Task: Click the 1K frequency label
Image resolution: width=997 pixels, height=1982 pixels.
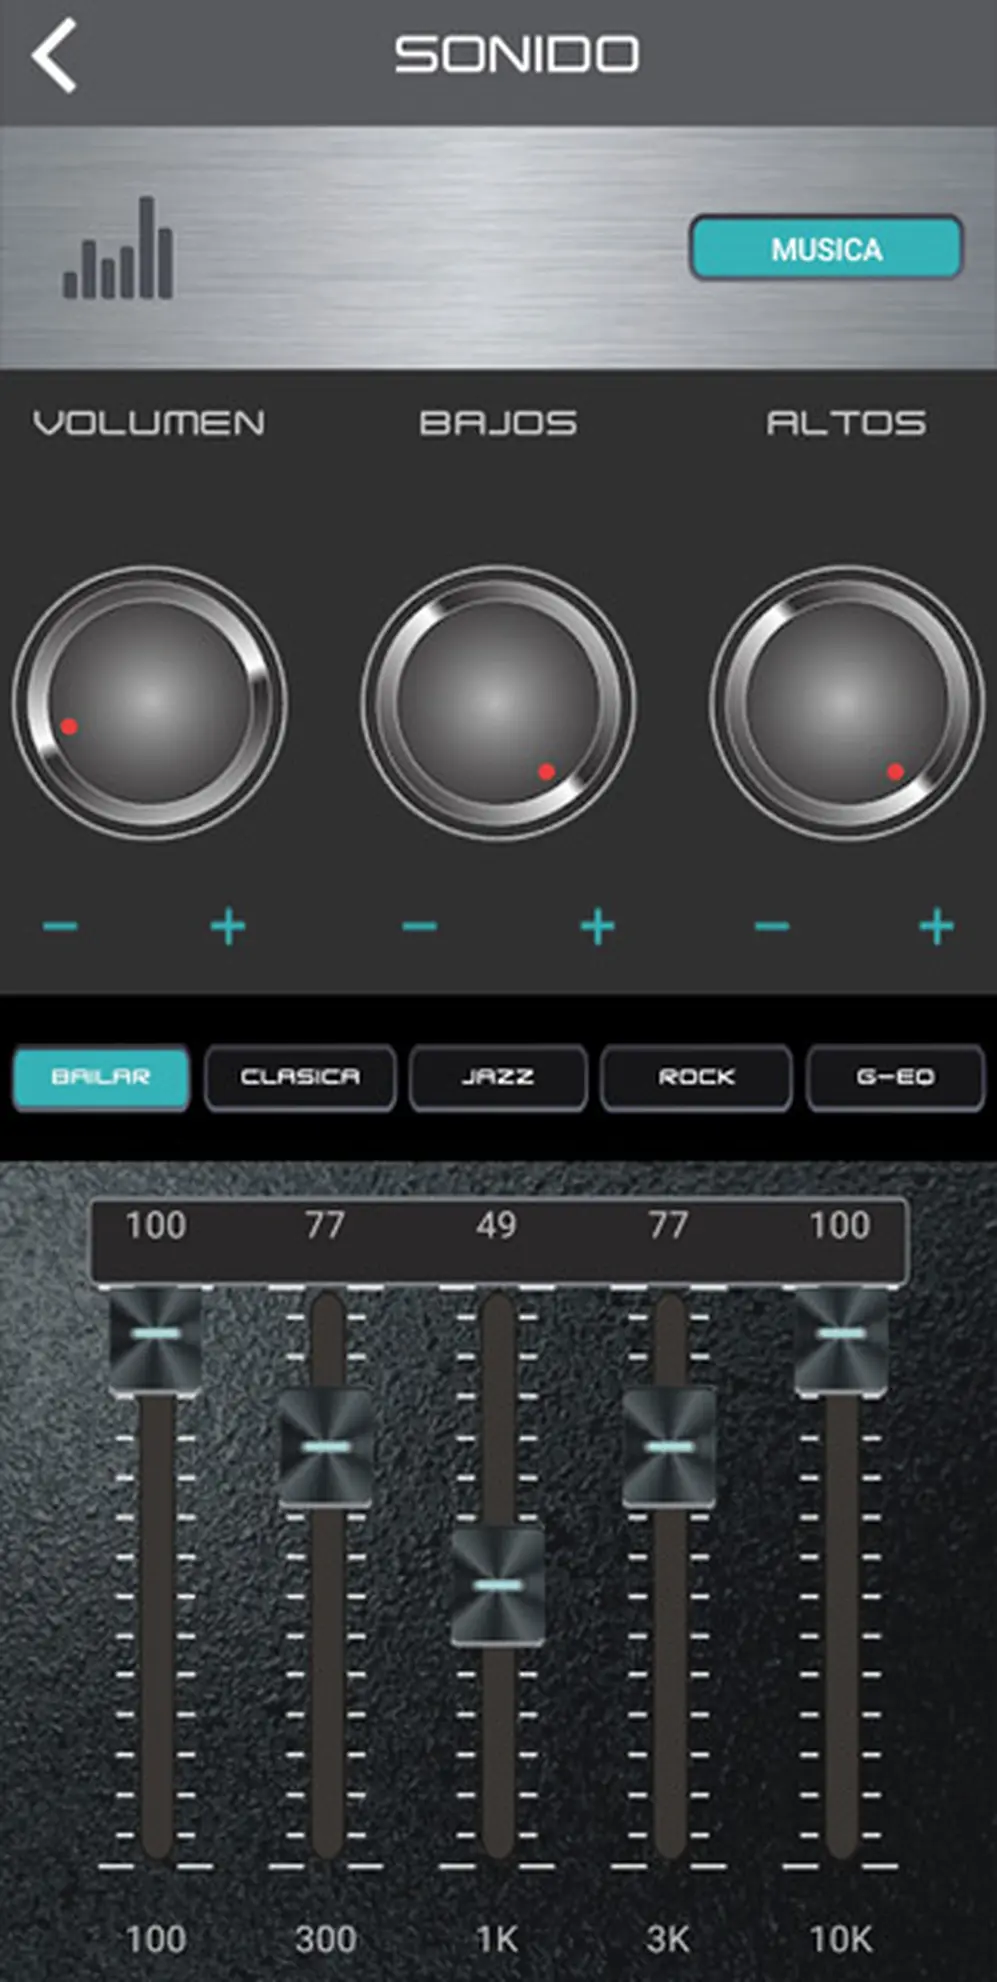Action: (x=497, y=1939)
